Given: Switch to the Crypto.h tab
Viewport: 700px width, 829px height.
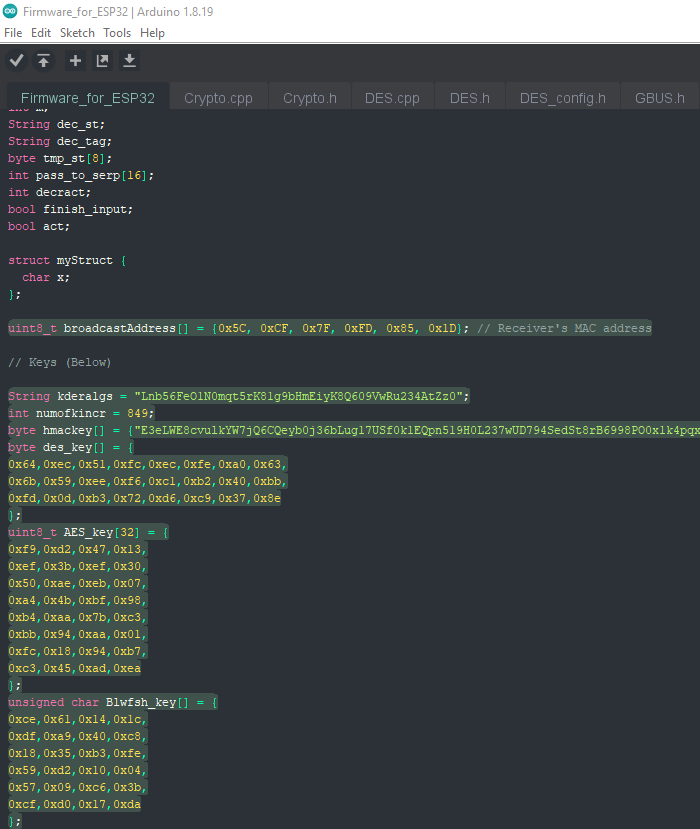Looking at the screenshot, I should pos(310,98).
